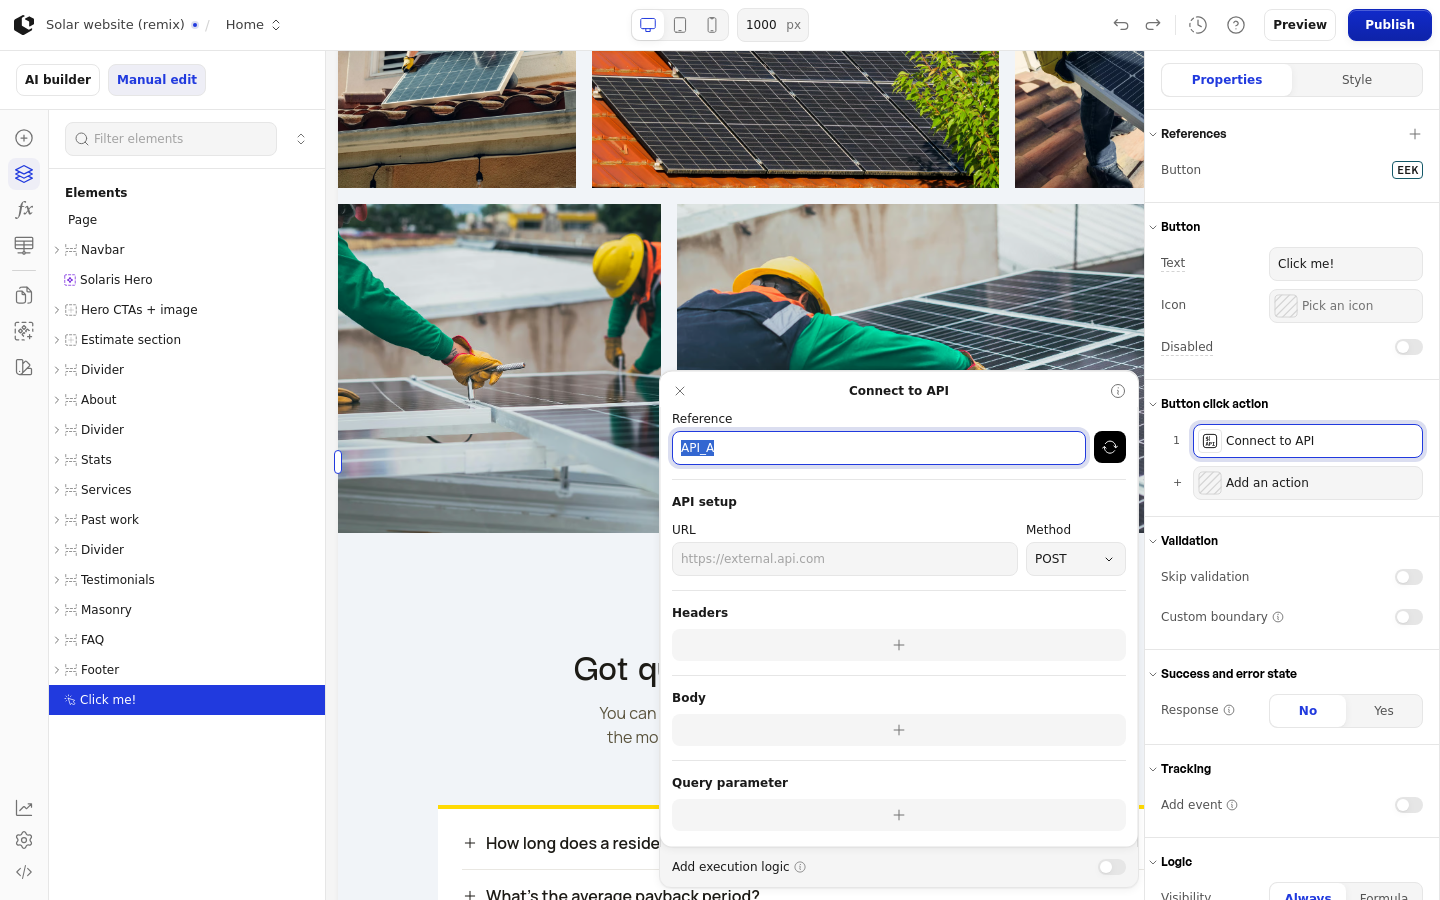Click the regenerate reference icon button
This screenshot has width=1440, height=900.
tap(1110, 447)
